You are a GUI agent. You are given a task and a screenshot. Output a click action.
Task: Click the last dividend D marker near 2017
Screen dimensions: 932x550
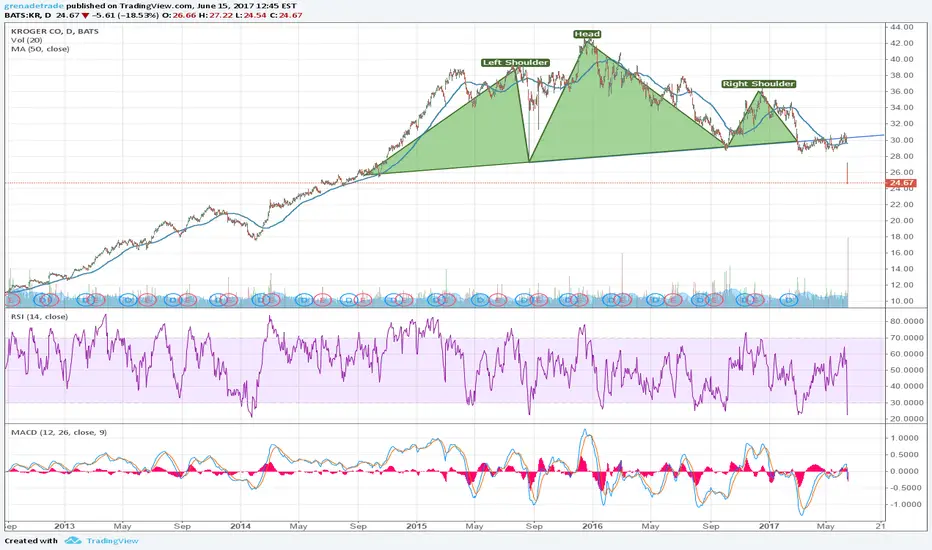(789, 300)
